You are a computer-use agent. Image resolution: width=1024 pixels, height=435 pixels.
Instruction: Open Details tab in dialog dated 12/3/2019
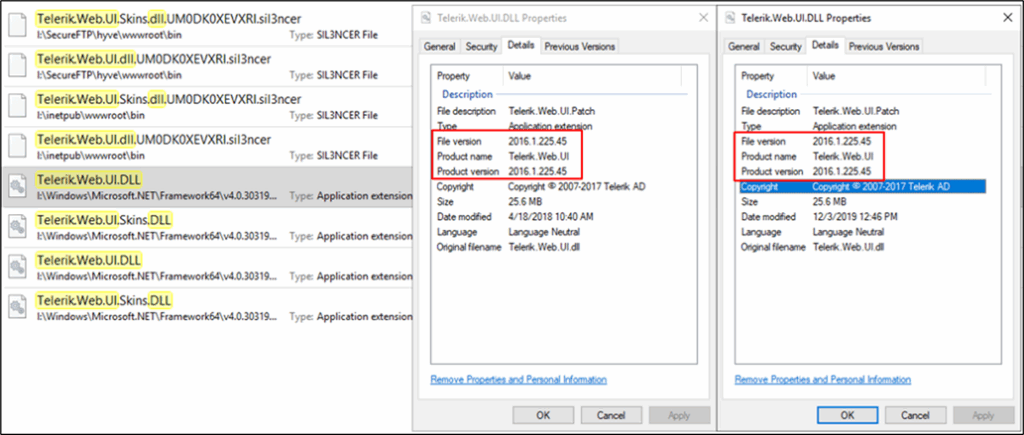click(x=825, y=45)
